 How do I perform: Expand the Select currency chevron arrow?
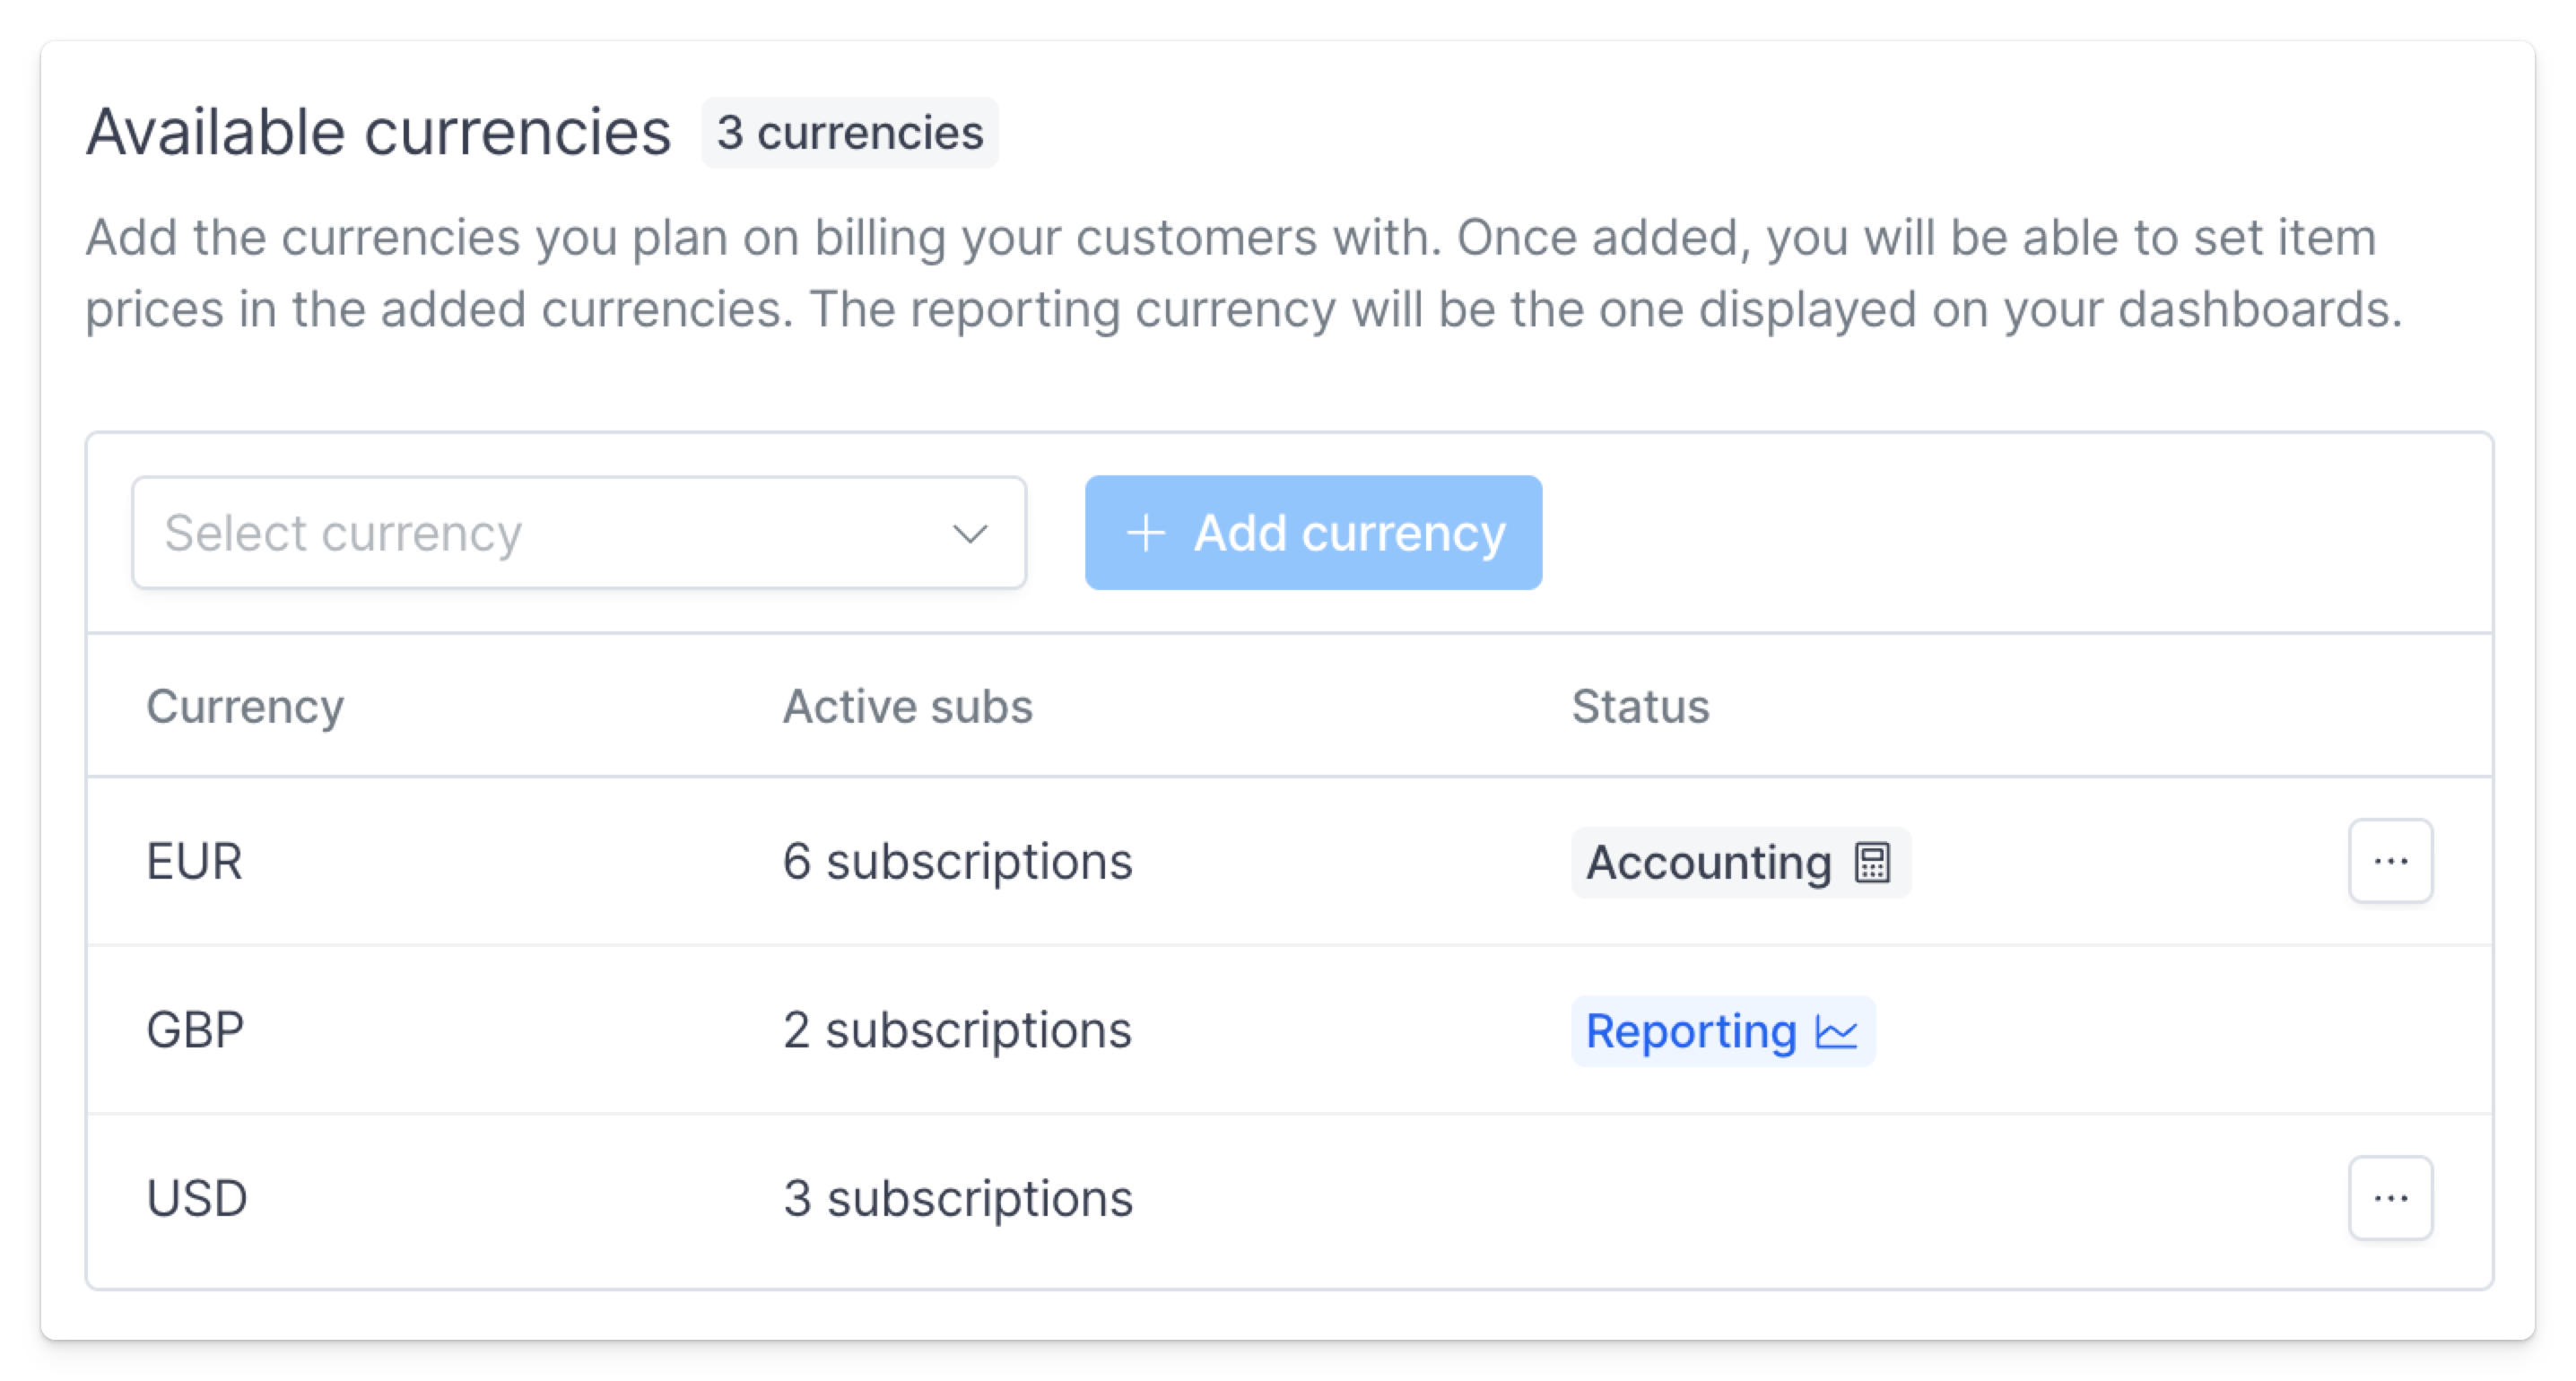click(969, 533)
